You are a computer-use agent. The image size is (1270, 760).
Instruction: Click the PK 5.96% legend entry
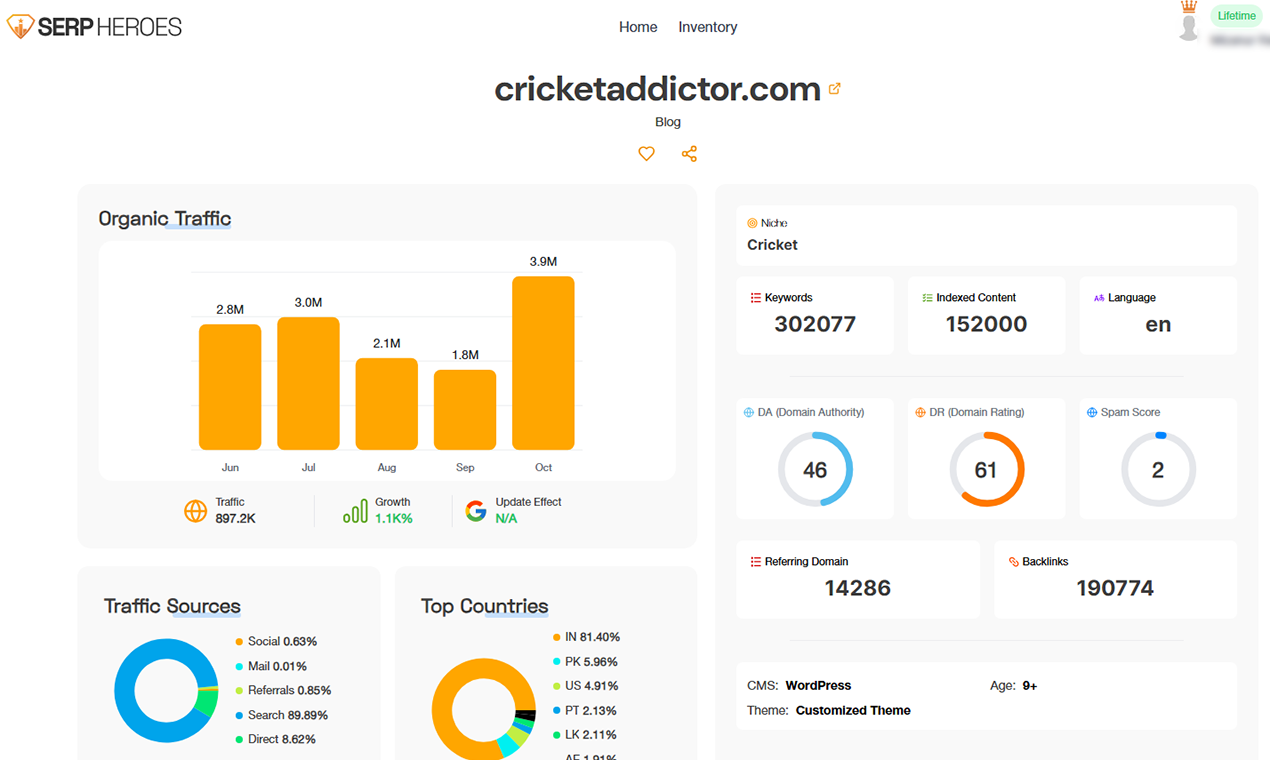pos(585,662)
